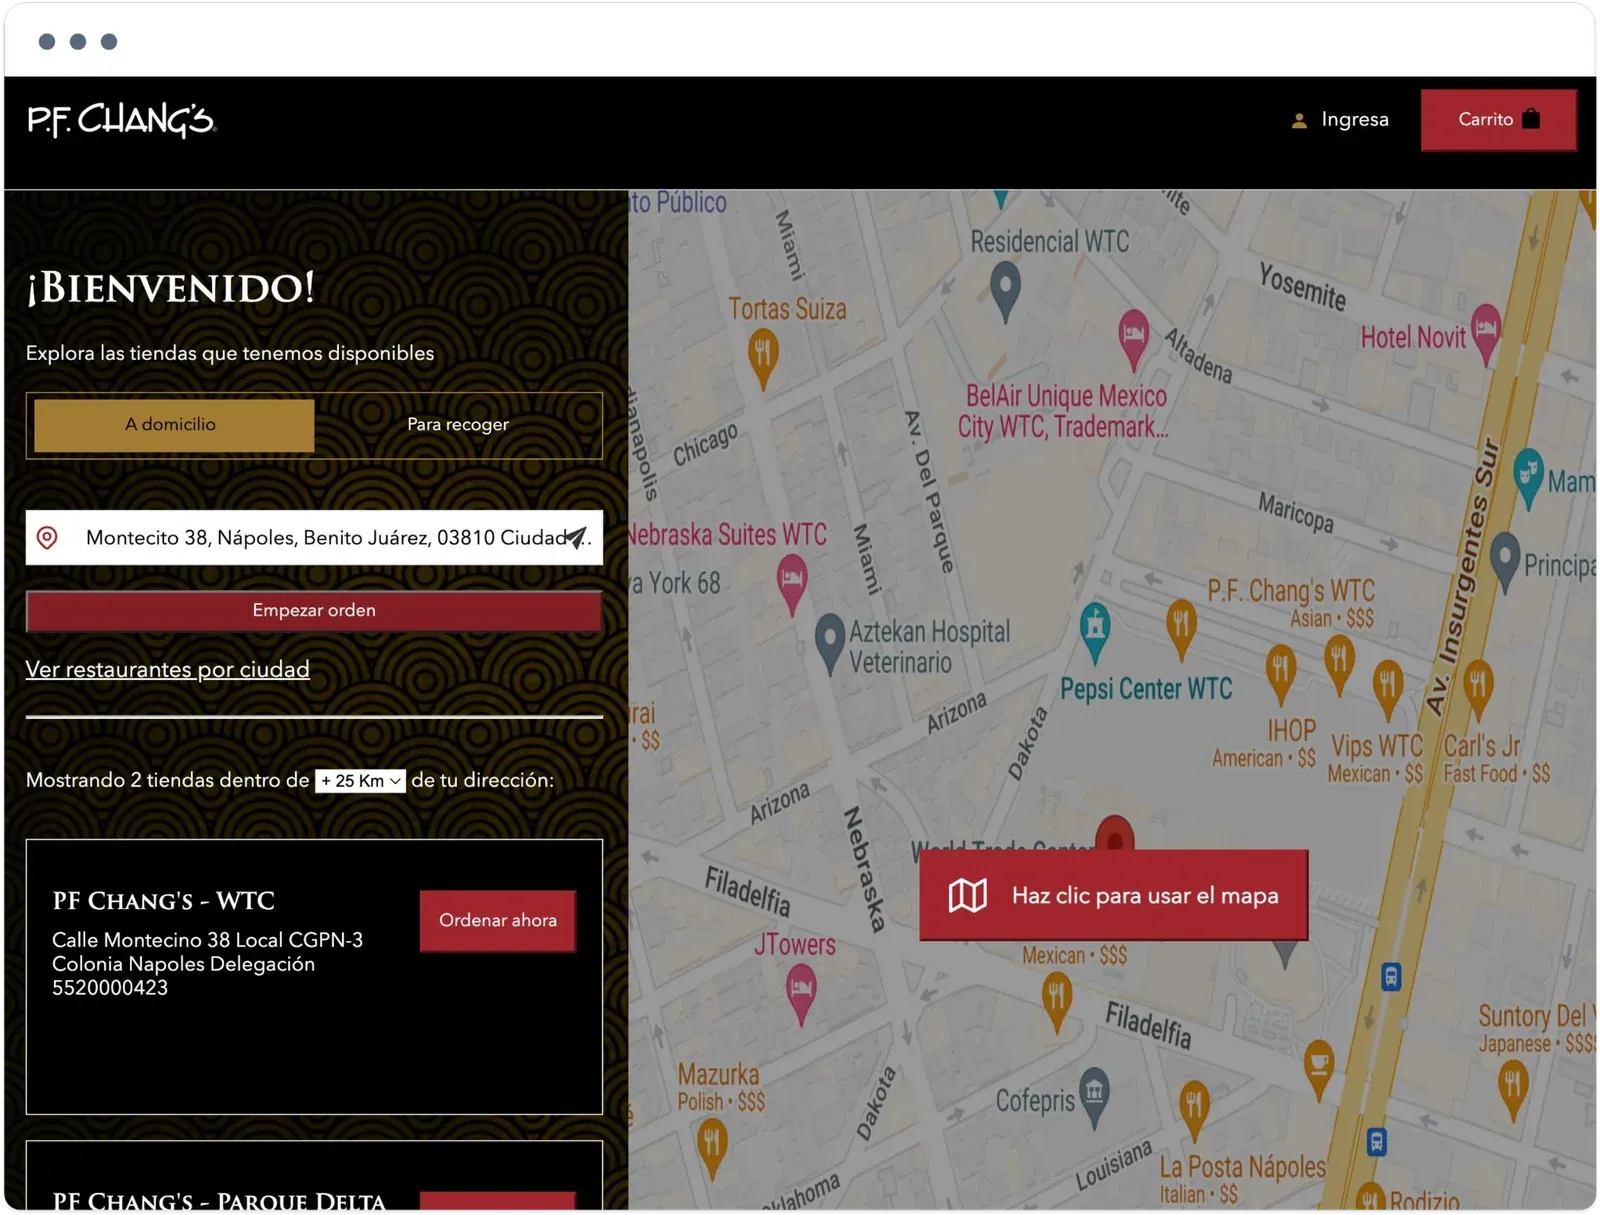This screenshot has width=1600, height=1215.
Task: Click the gray pin next to the Principal label
Action: click(x=1505, y=561)
